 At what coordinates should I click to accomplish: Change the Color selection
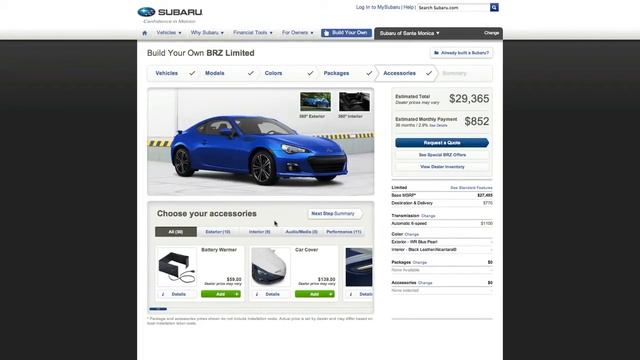[412, 234]
